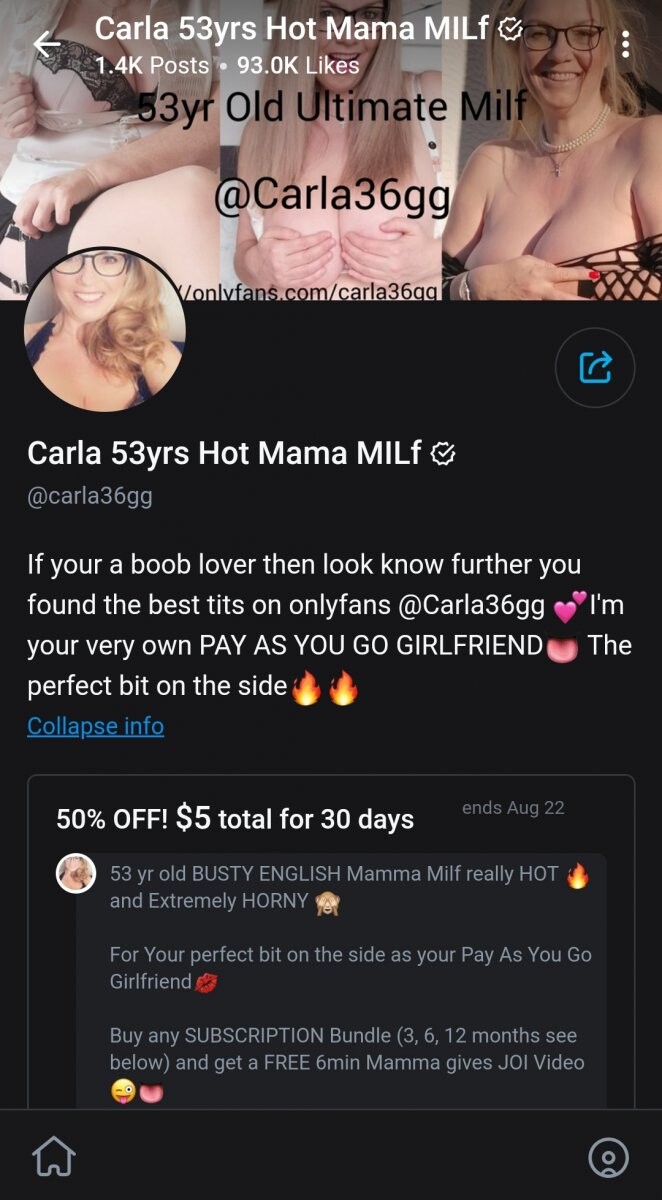Open the three-dot more options menu
The height and width of the screenshot is (1200, 662).
pyautogui.click(x=625, y=44)
